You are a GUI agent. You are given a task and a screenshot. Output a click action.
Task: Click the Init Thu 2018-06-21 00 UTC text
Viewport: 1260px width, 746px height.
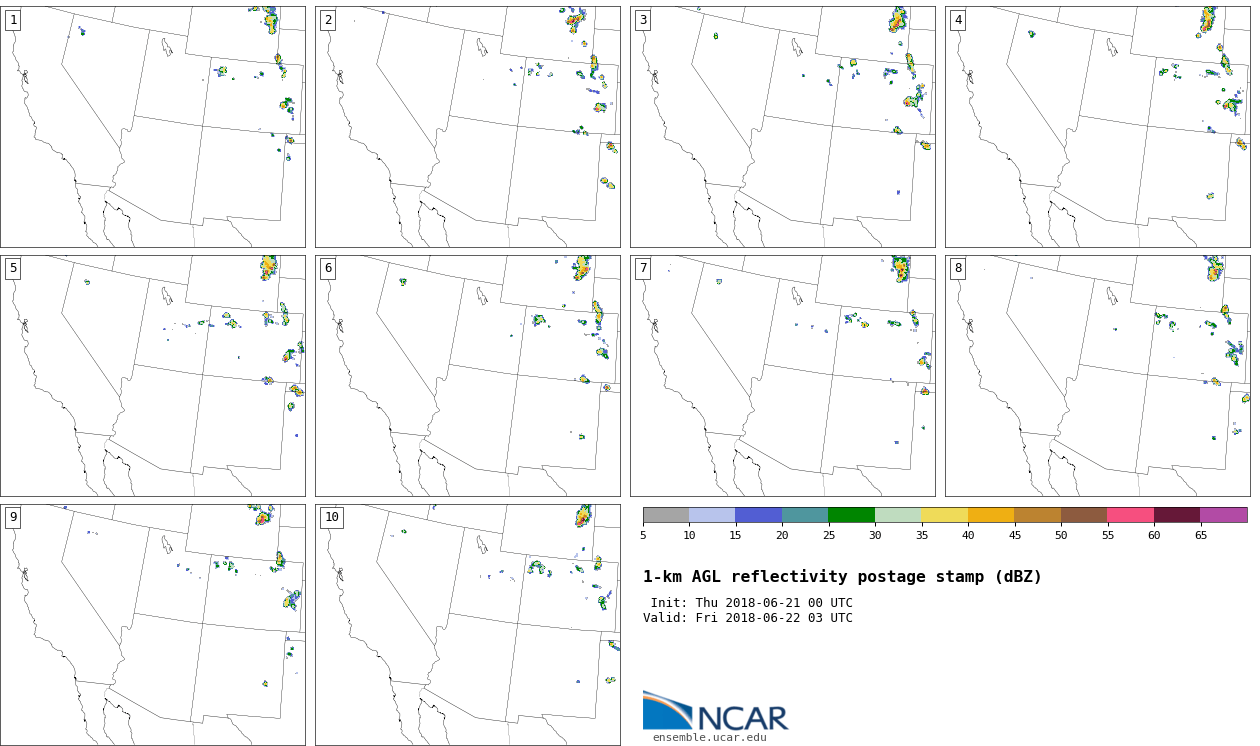tap(751, 603)
